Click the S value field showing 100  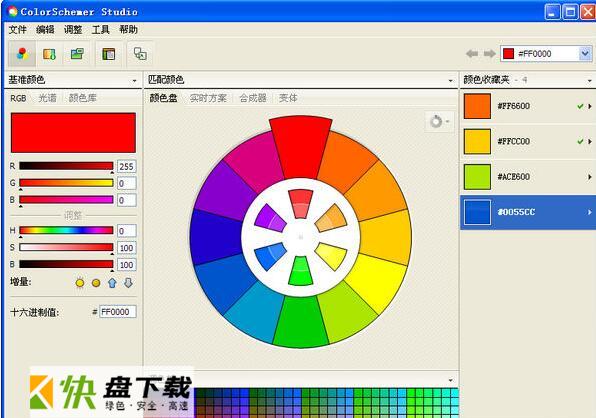coord(127,248)
